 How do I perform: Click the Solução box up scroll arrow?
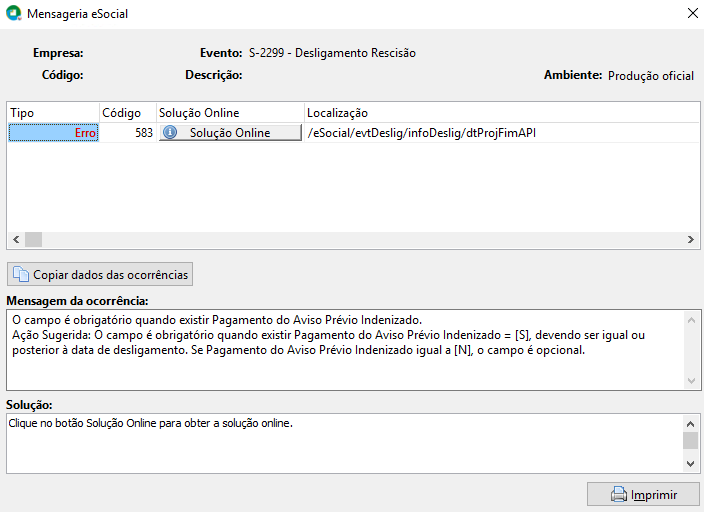(x=691, y=424)
